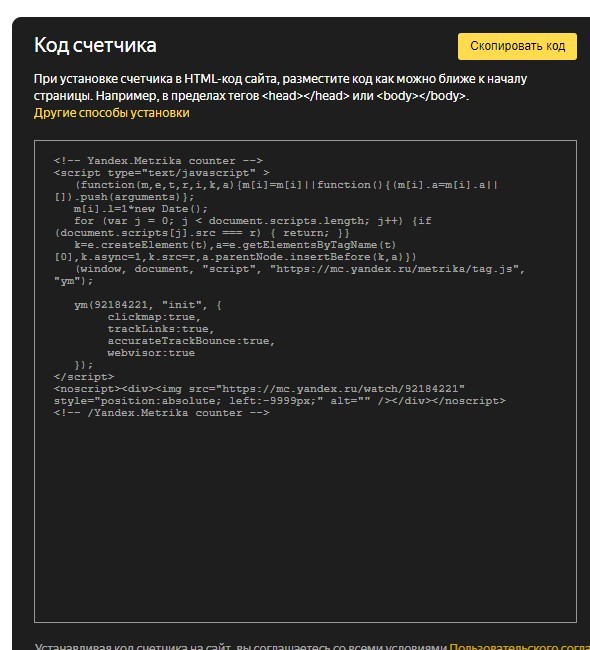
Task: Click the closing /Yandex.Metrika counter comment
Action: pyautogui.click(x=162, y=413)
